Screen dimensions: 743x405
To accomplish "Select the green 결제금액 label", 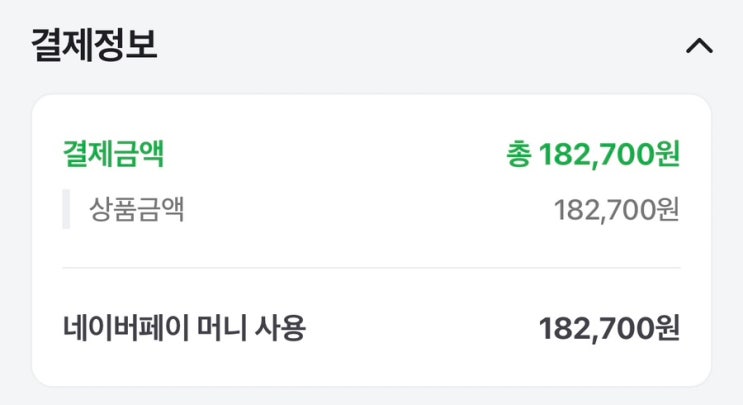I will click(113, 154).
